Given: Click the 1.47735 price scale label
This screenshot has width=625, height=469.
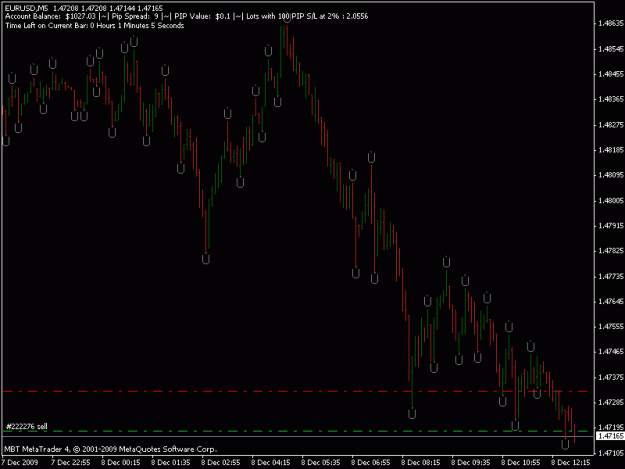Looking at the screenshot, I should pos(611,277).
